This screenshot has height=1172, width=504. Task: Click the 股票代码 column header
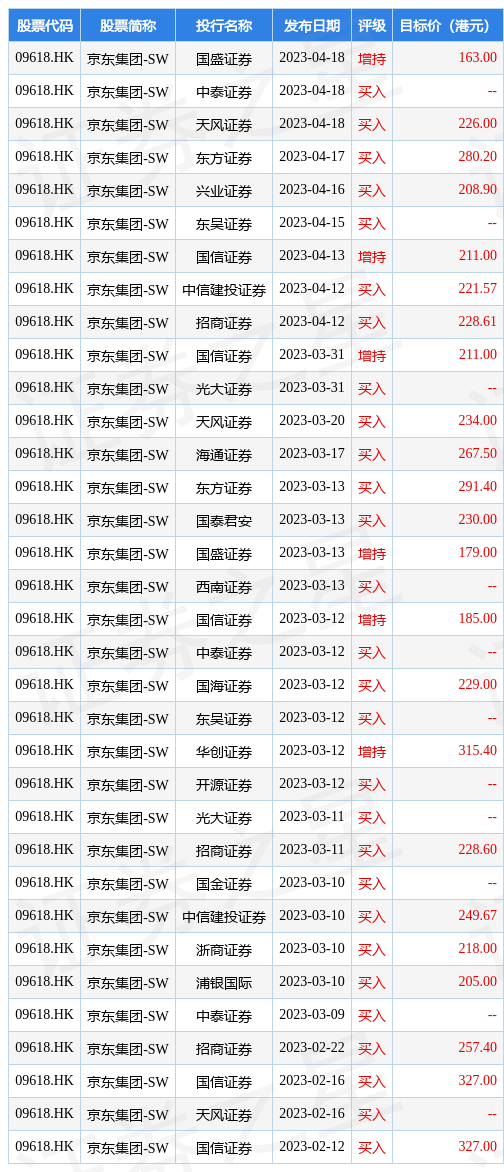tap(44, 26)
